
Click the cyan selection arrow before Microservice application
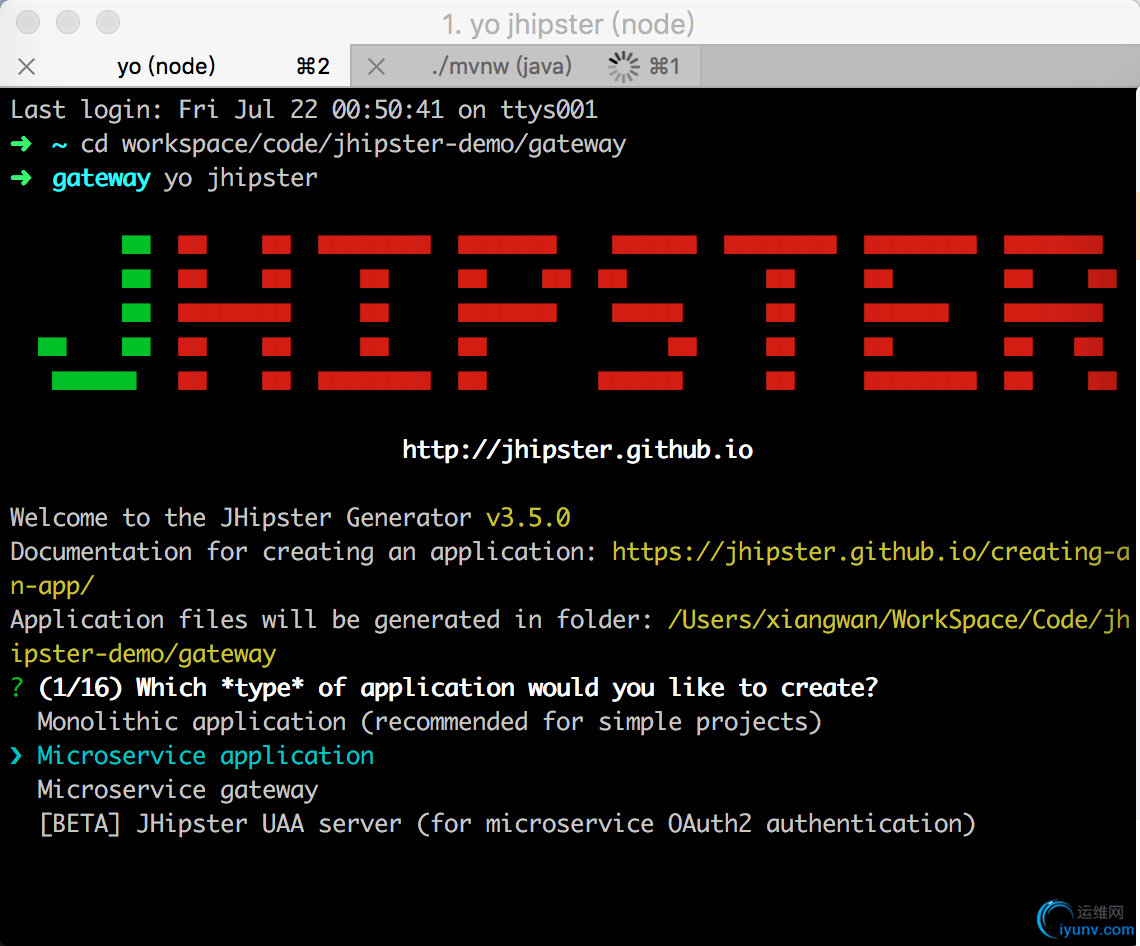tap(17, 756)
